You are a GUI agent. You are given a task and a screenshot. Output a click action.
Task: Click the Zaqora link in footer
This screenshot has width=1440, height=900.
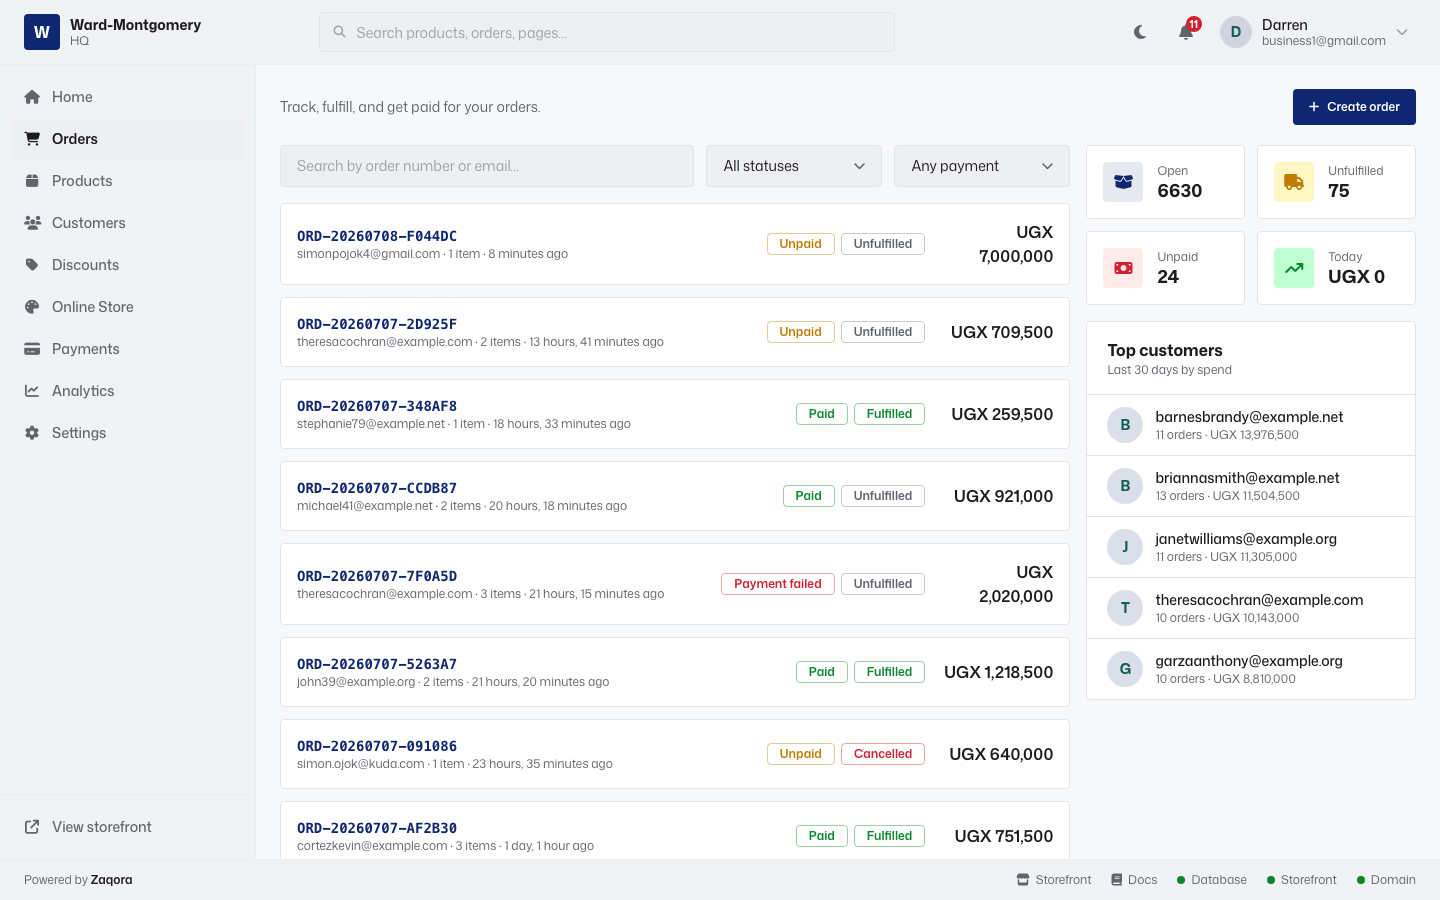click(x=111, y=880)
